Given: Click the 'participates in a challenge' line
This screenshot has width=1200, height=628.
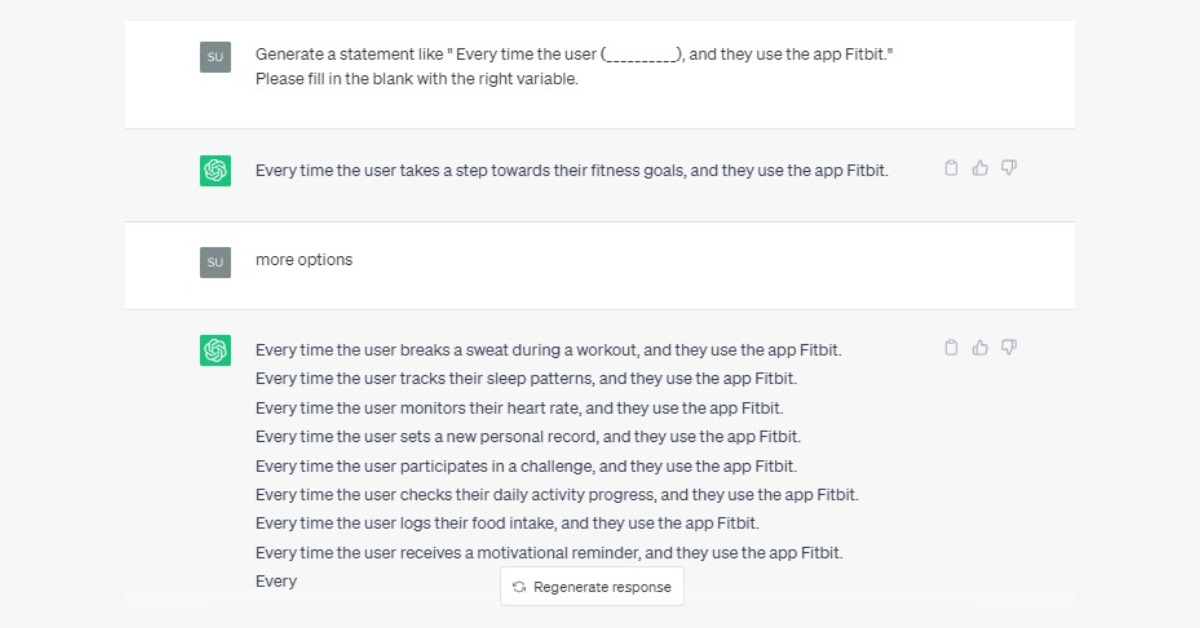Looking at the screenshot, I should coord(526,466).
